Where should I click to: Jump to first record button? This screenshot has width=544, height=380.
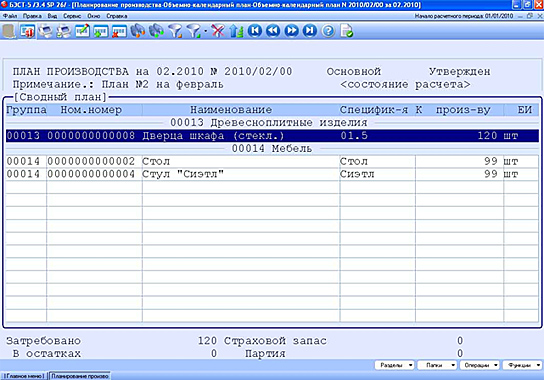coord(255,31)
